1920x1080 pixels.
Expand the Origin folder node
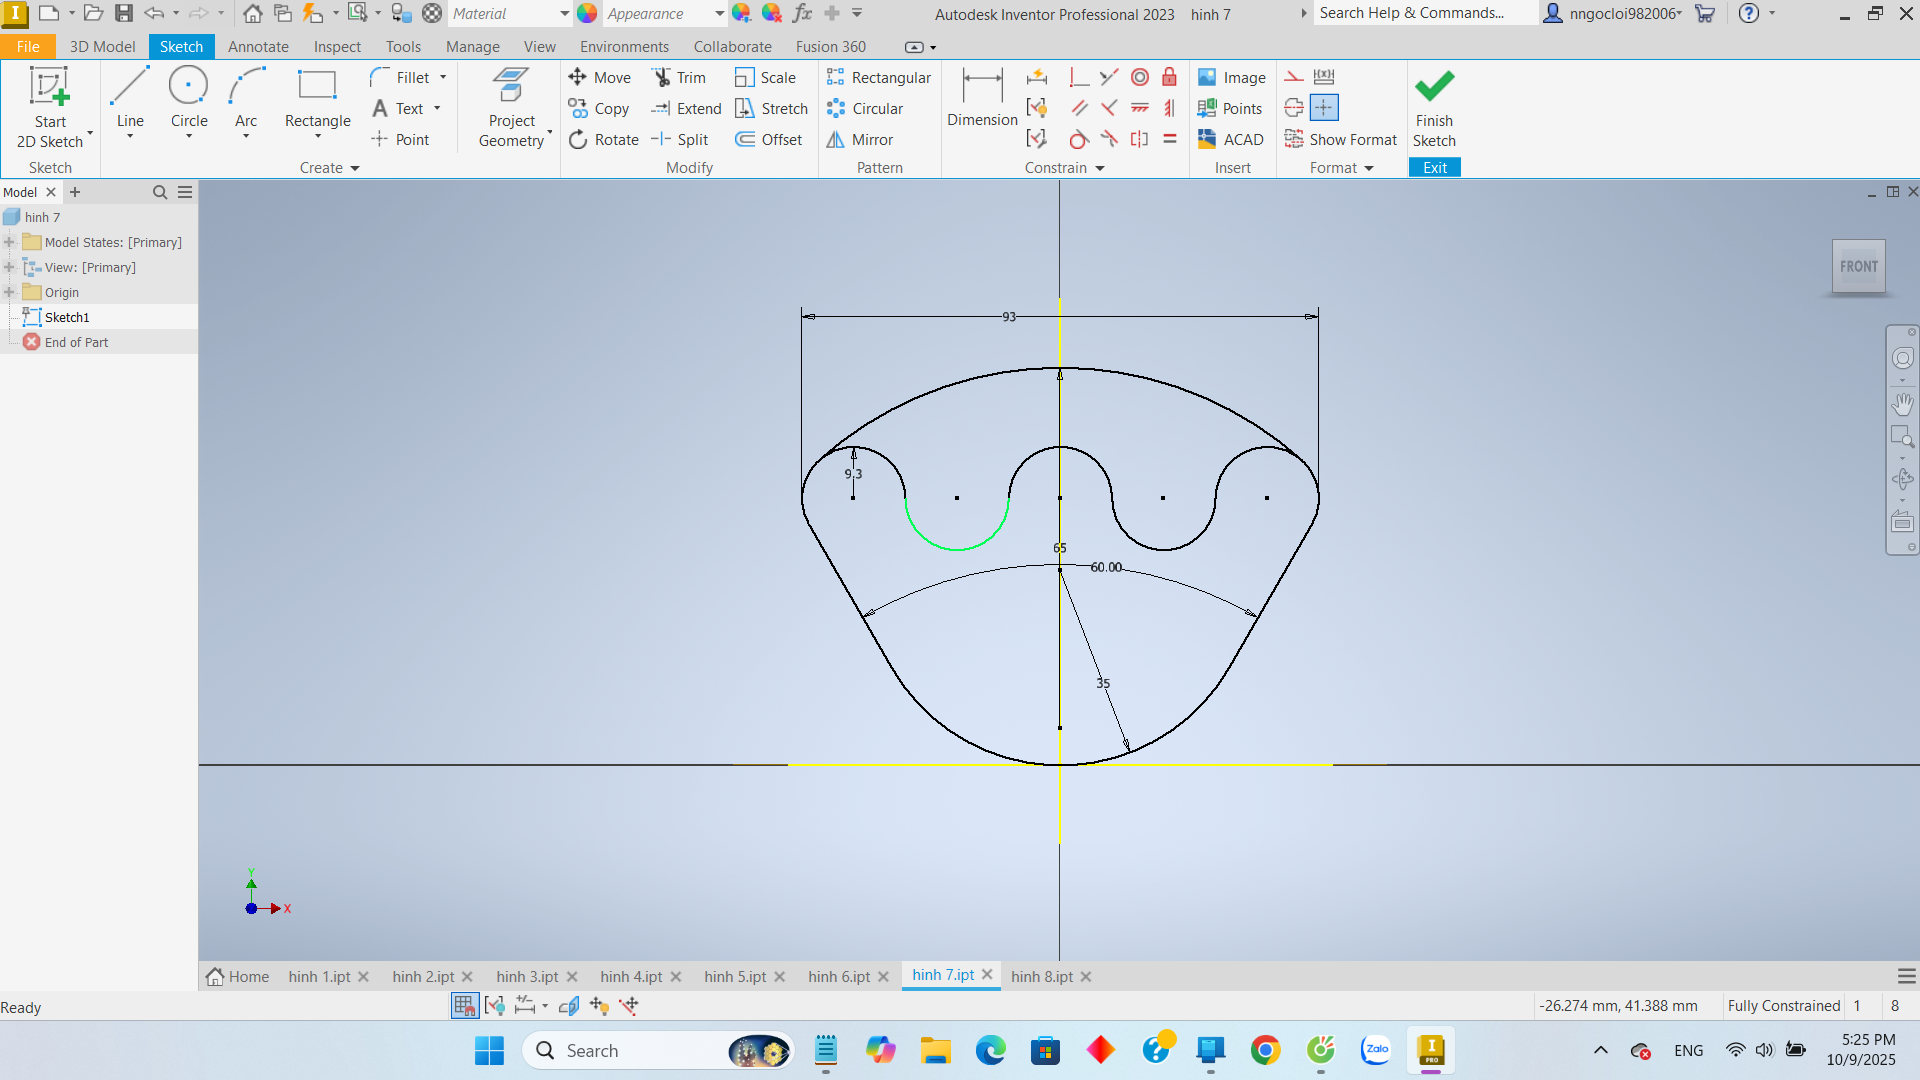[x=10, y=292]
